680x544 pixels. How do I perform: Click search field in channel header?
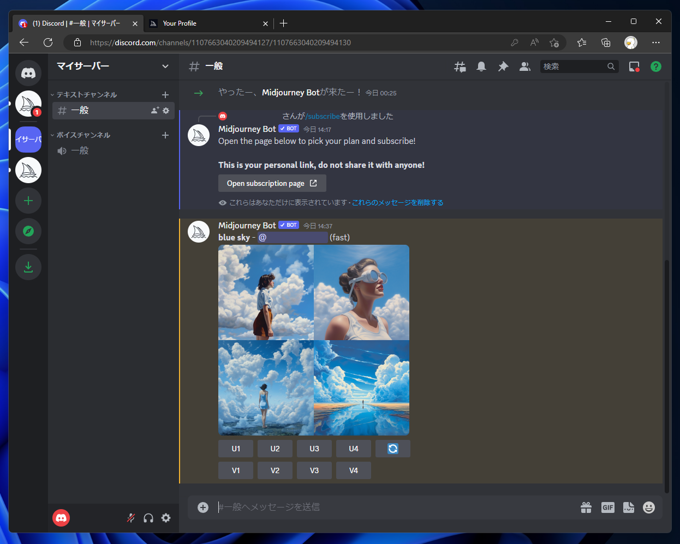click(x=579, y=66)
